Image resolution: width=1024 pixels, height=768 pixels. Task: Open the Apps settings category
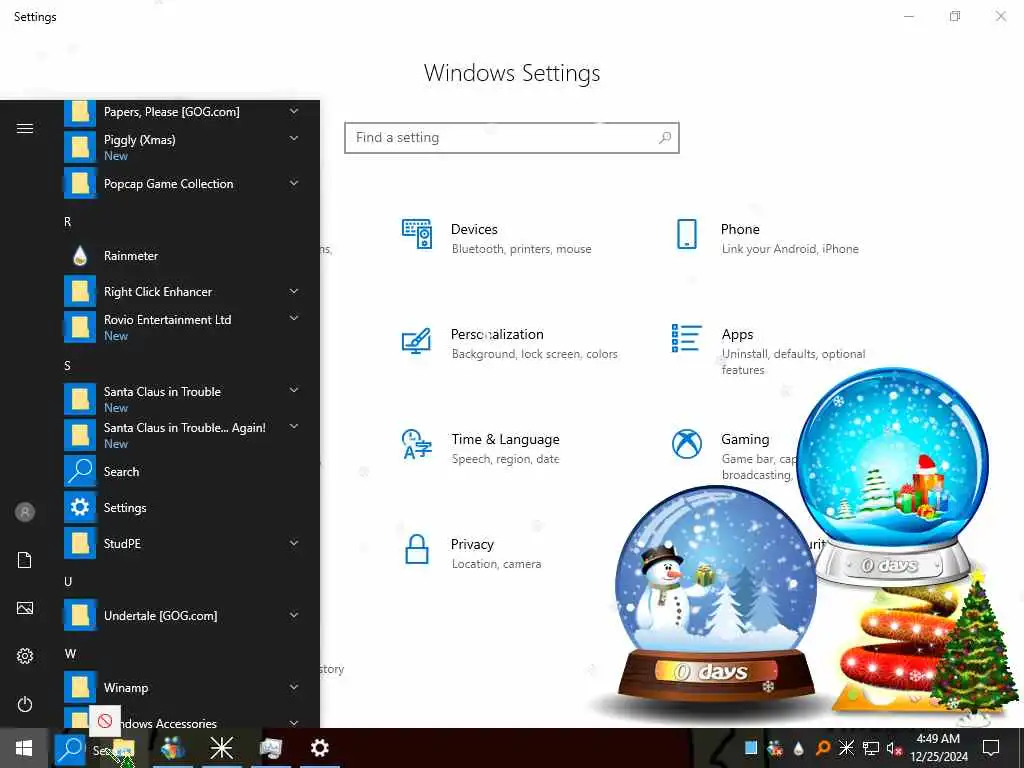click(768, 351)
